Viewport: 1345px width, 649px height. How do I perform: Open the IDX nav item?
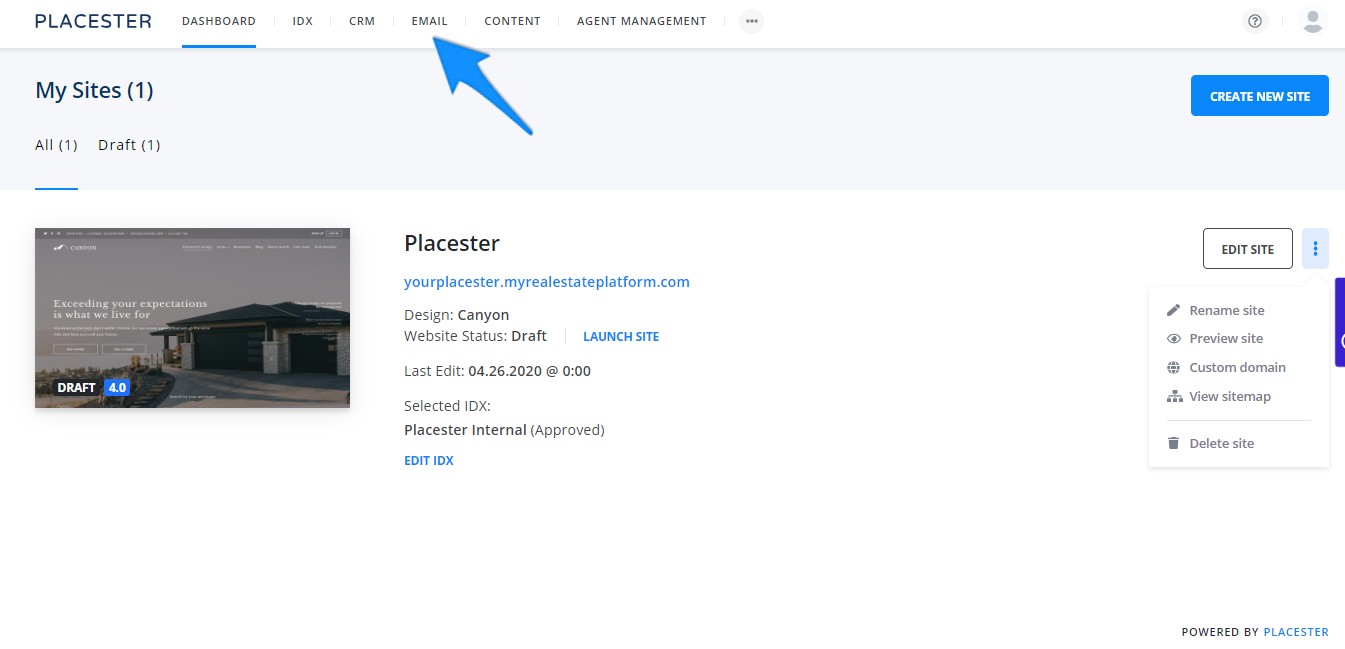303,21
